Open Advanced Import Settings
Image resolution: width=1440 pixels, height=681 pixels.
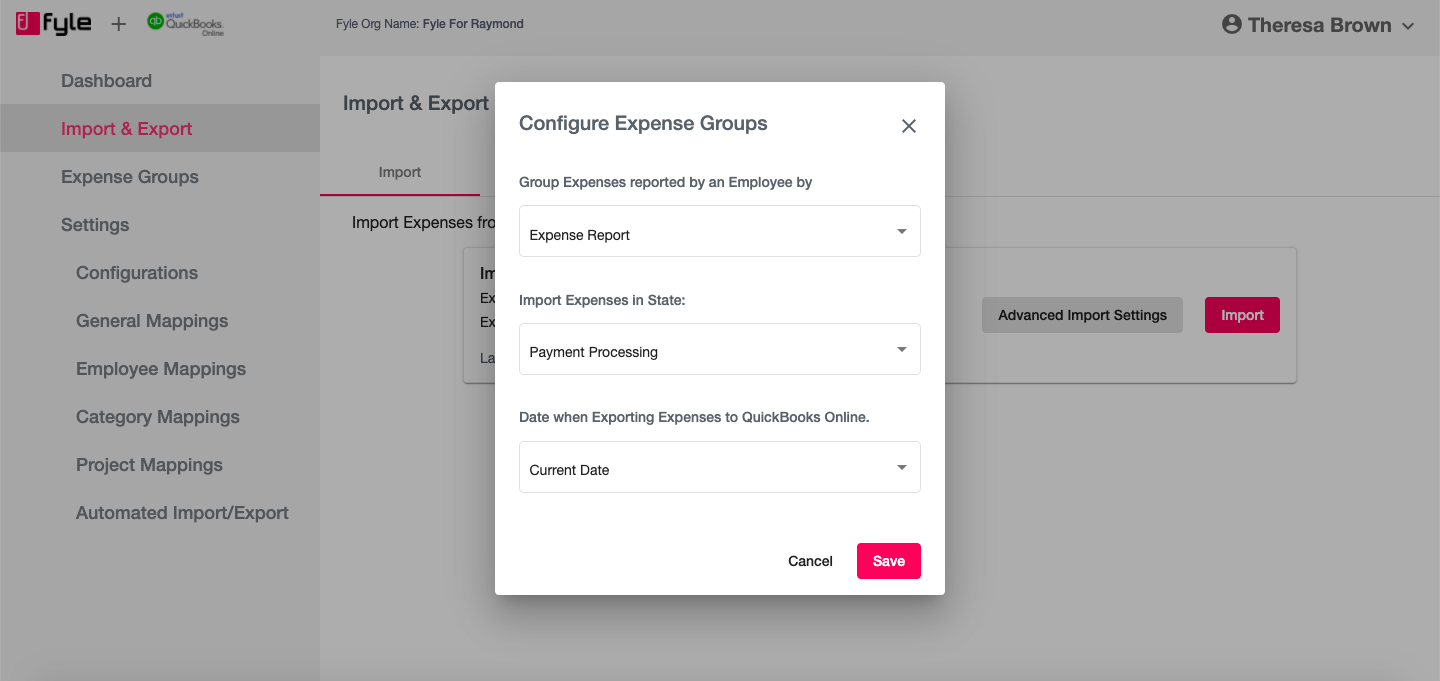[x=1082, y=315]
